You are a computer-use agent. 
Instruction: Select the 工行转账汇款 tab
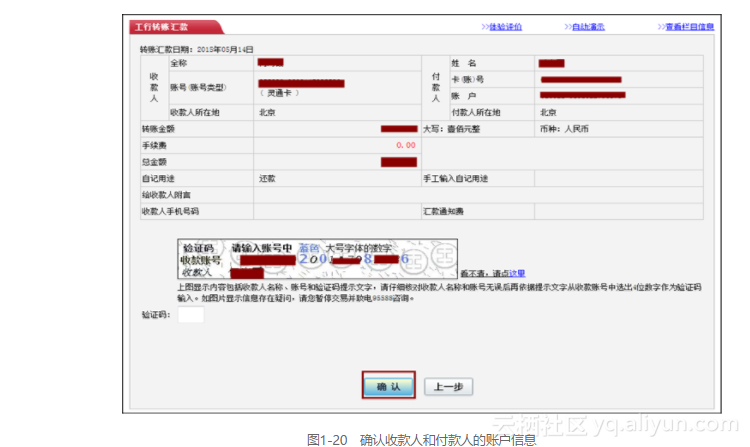pyautogui.click(x=175, y=27)
